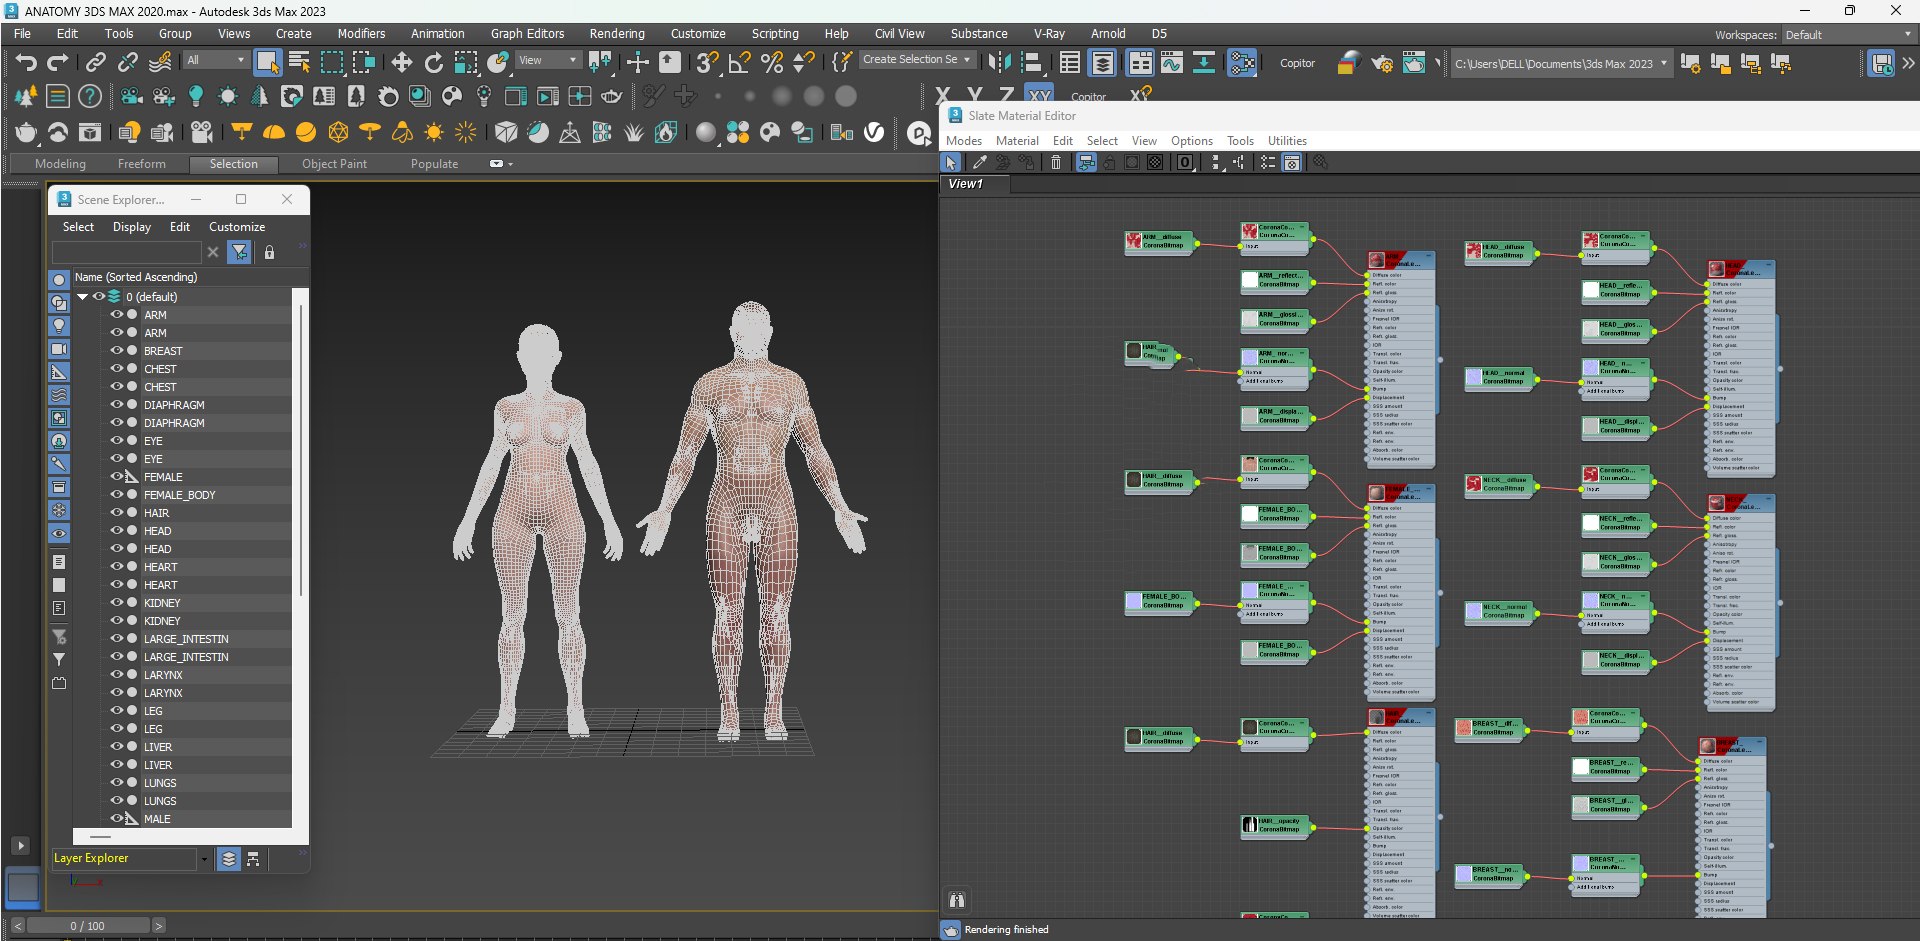1920x941 pixels.
Task: Collapse the 0 (default) layer tree
Action: click(83, 297)
